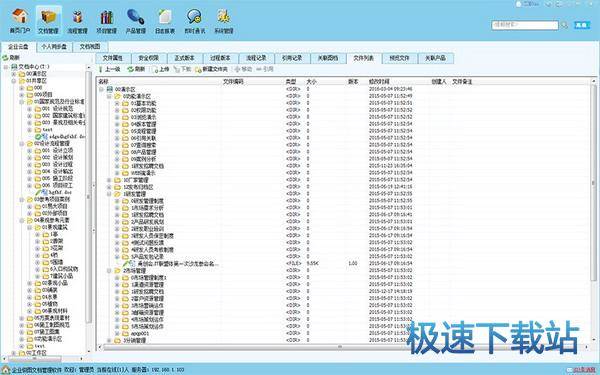Viewport: 600px width, 375px height.
Task: Switch to the 安全权限 tab
Action: pyautogui.click(x=148, y=58)
